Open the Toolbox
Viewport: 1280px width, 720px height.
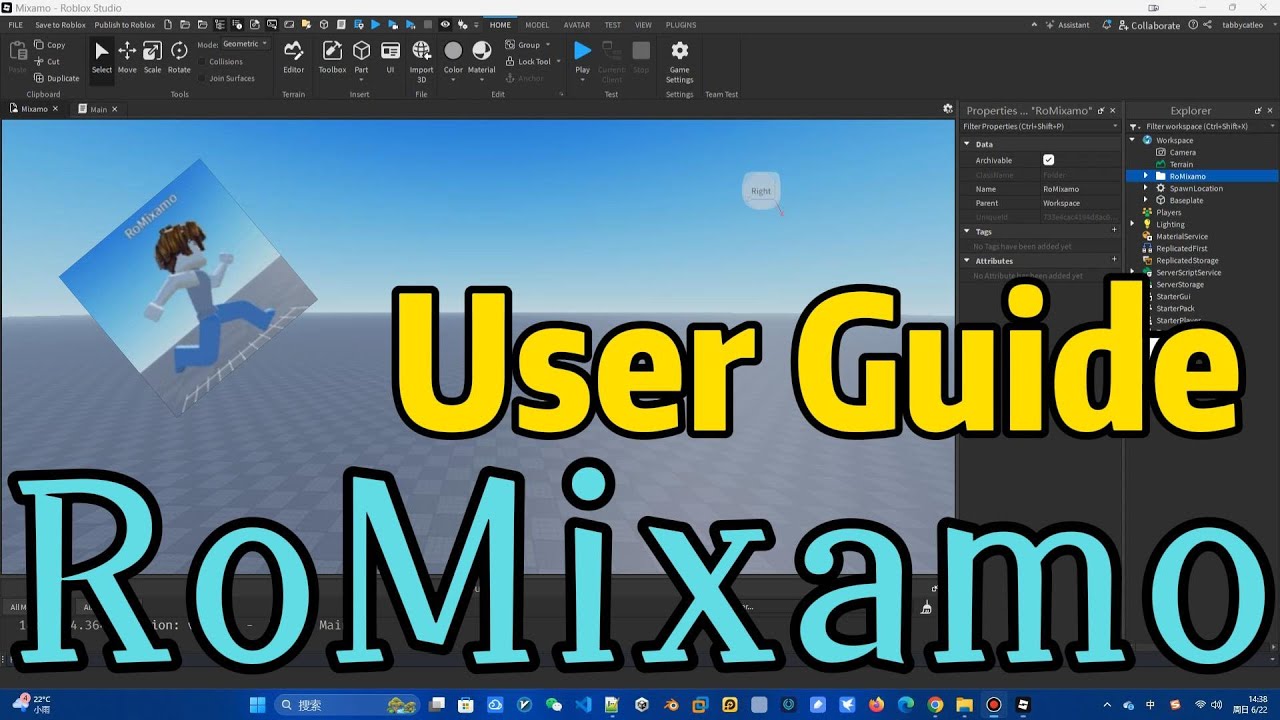tap(332, 57)
